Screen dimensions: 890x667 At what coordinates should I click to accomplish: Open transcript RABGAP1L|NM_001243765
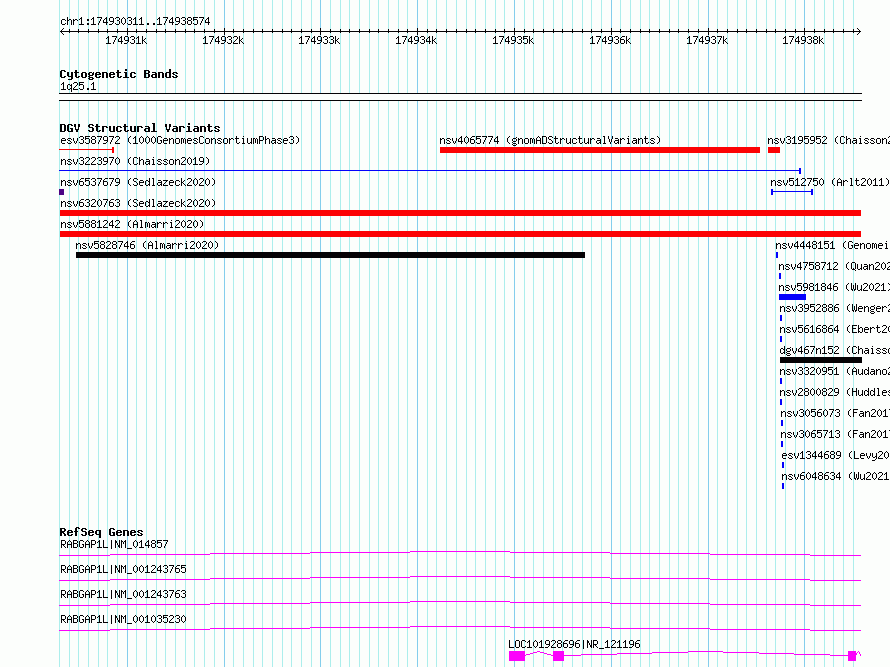[x=123, y=569]
